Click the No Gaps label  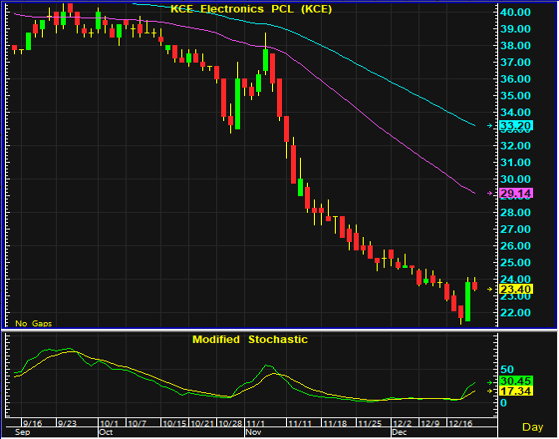[34, 323]
